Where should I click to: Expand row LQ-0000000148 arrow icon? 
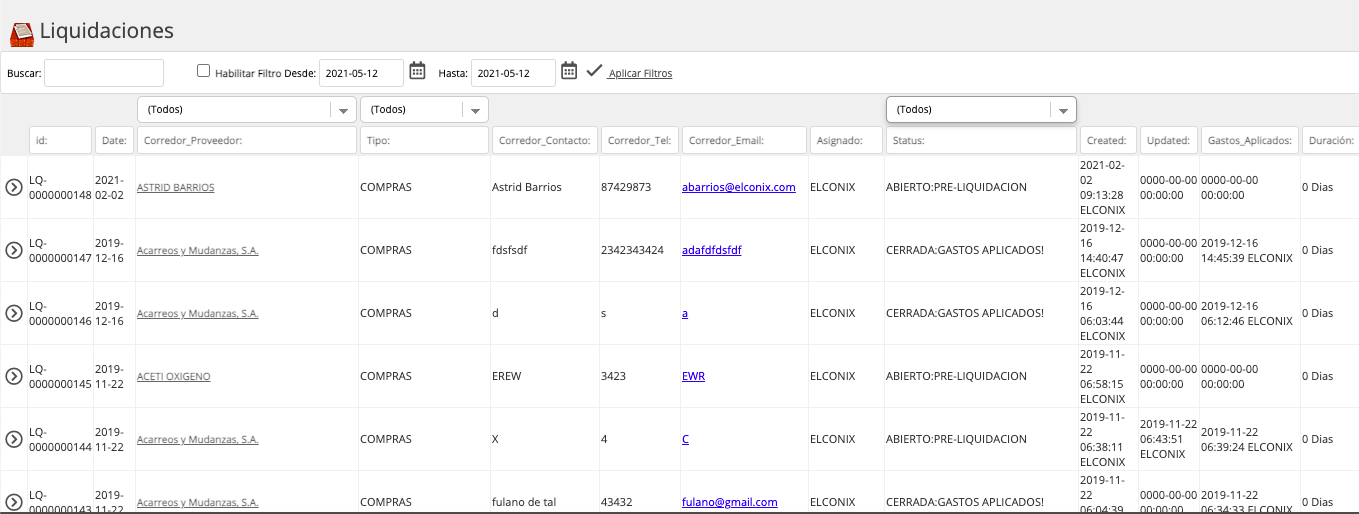(14, 187)
